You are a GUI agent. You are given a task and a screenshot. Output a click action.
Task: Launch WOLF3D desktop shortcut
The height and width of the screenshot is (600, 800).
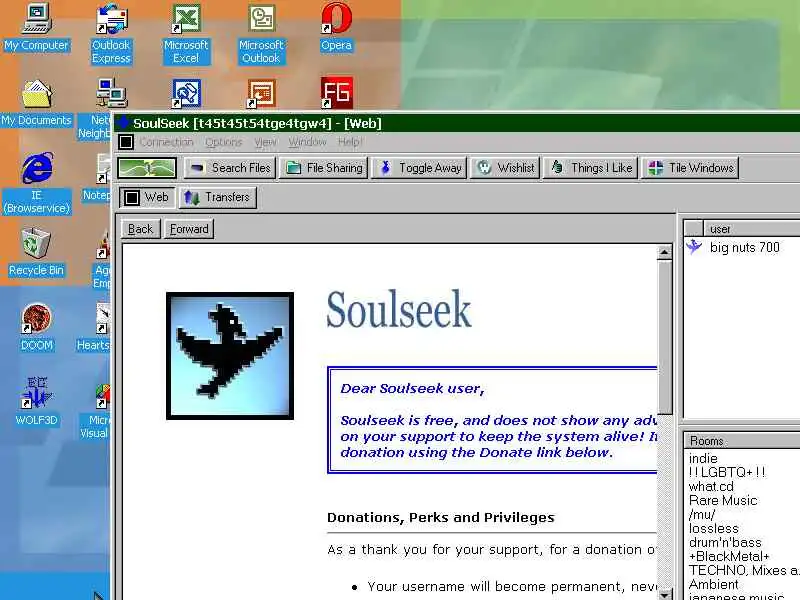[37, 402]
